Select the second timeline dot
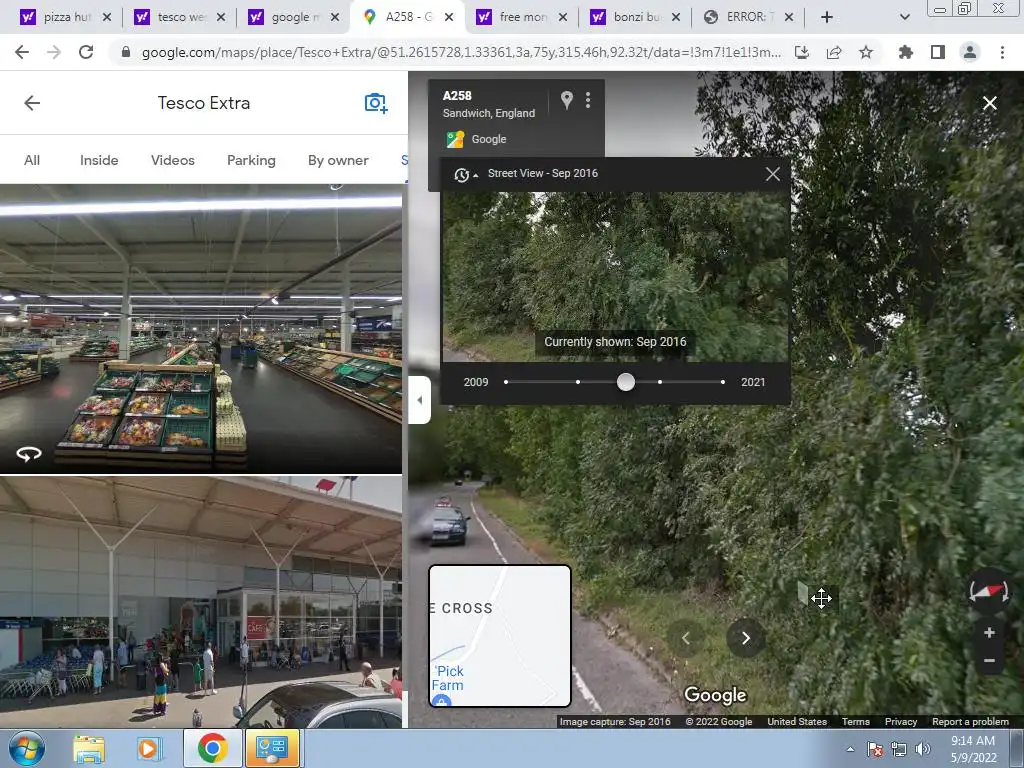 578,382
